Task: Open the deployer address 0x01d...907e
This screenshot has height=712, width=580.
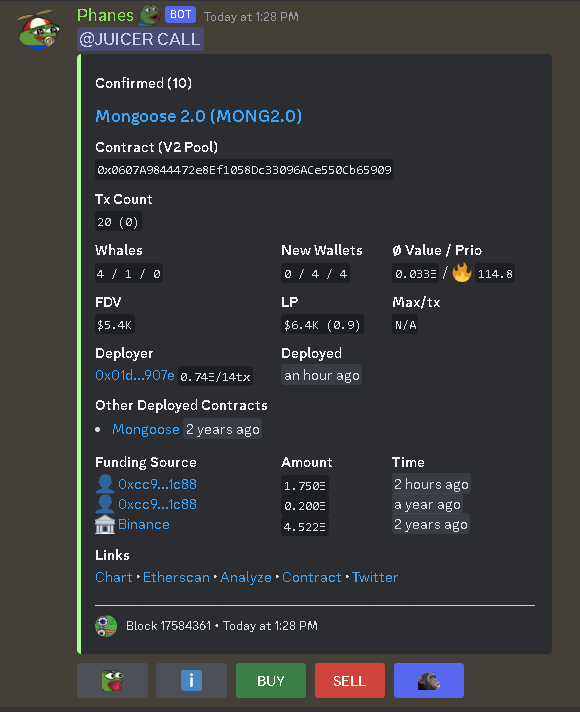Action: click(x=135, y=376)
